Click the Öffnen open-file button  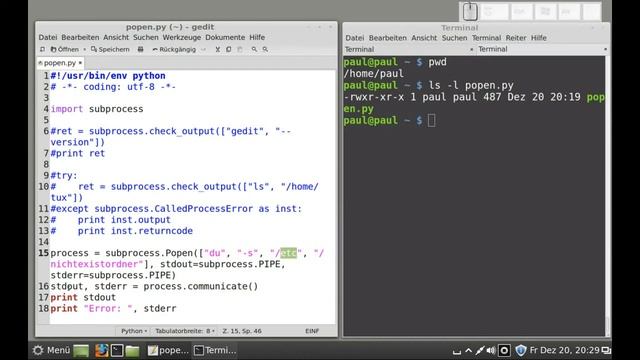pos(64,49)
